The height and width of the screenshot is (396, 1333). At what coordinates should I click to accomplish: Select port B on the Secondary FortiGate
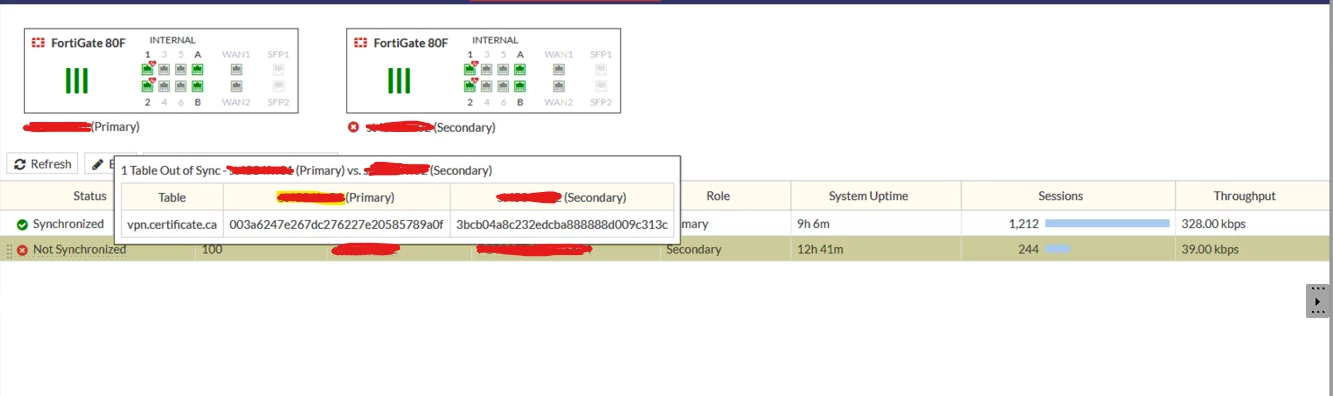[521, 86]
